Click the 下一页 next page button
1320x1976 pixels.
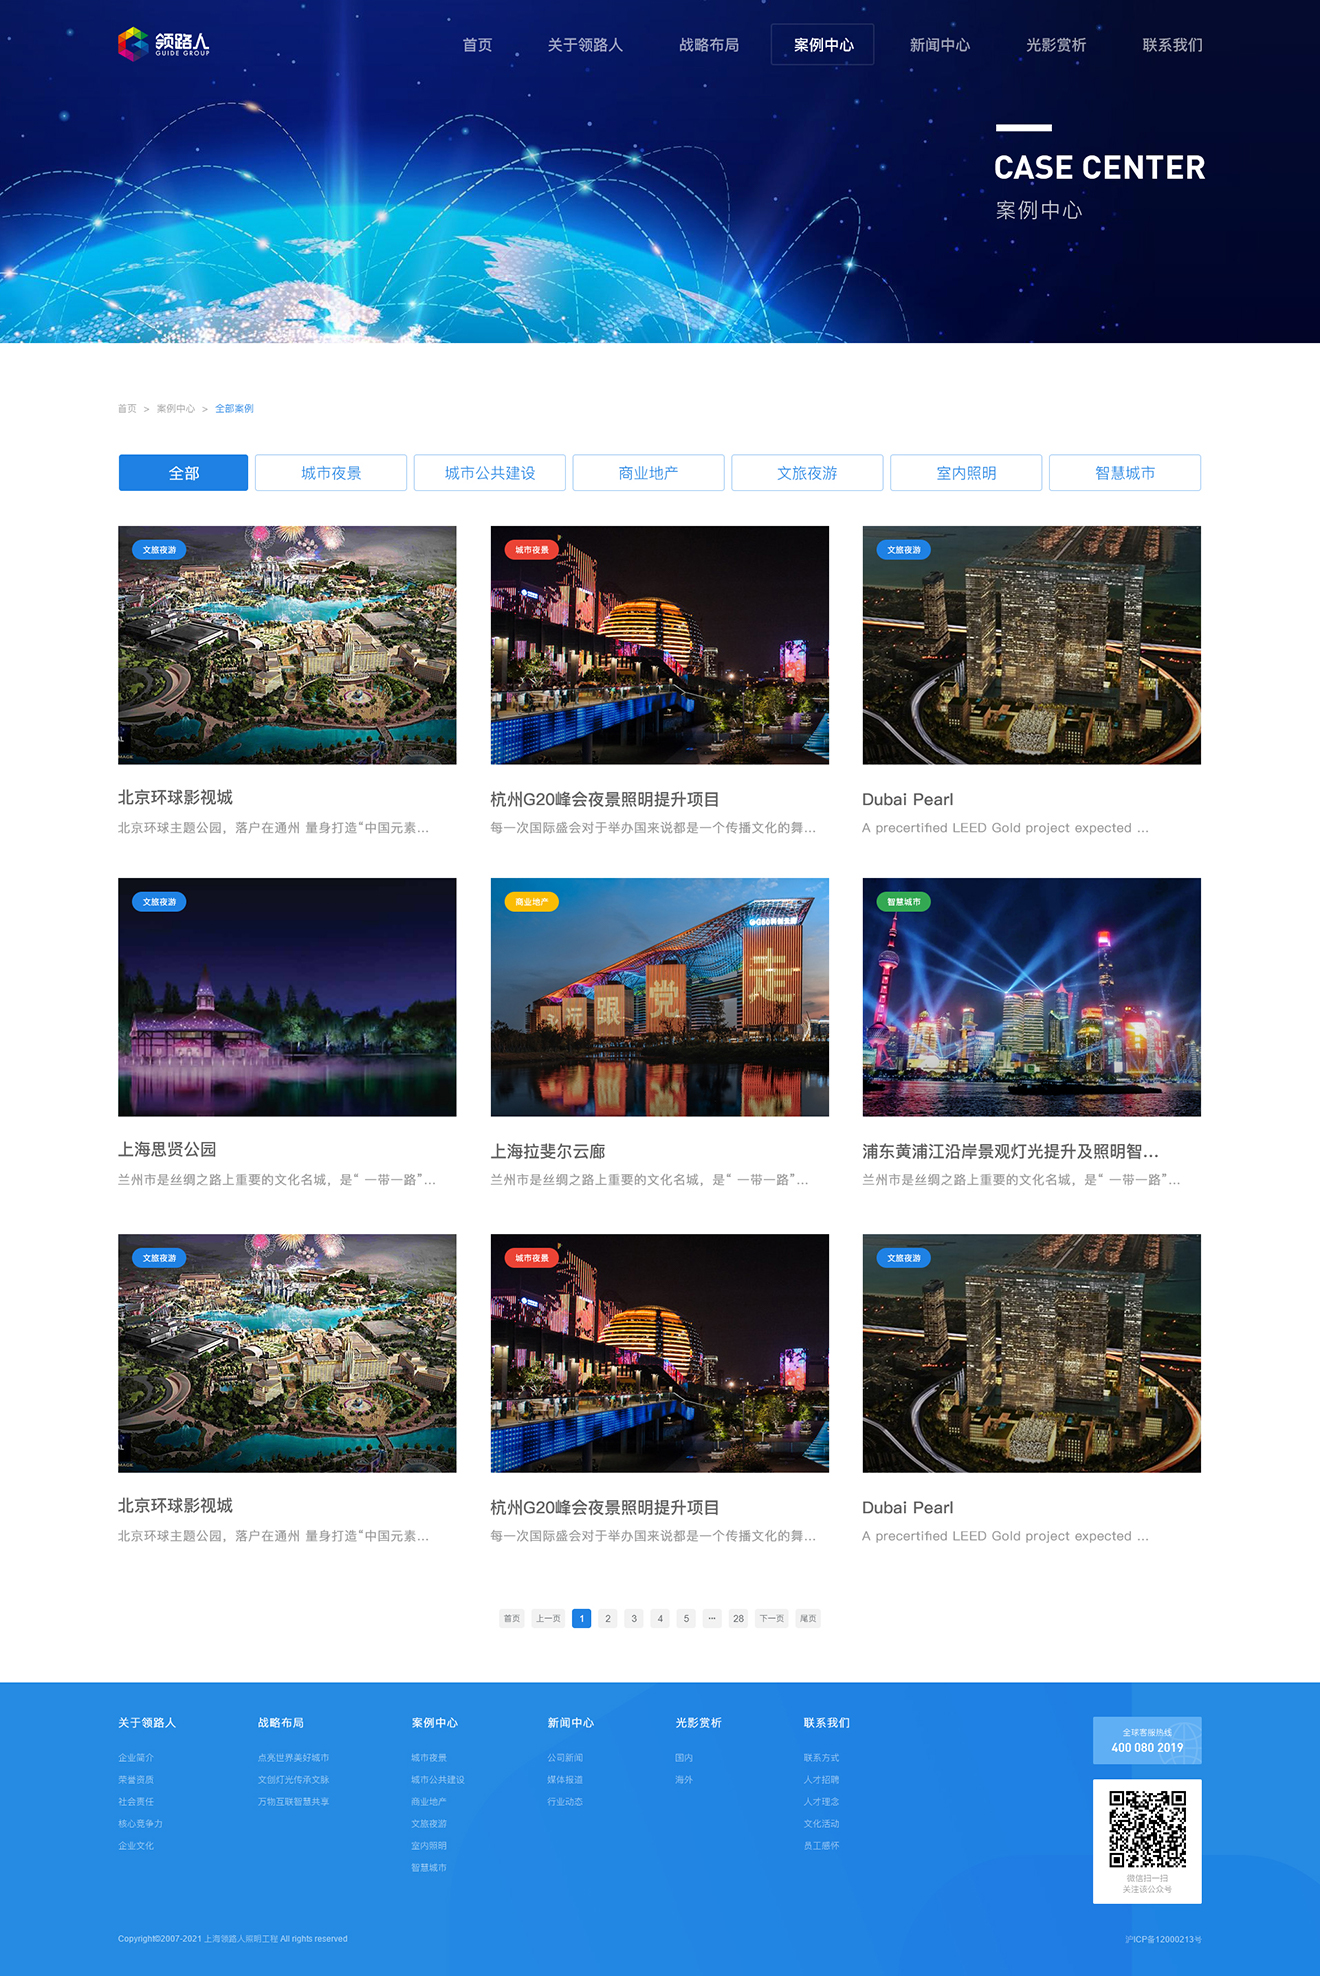(771, 1618)
